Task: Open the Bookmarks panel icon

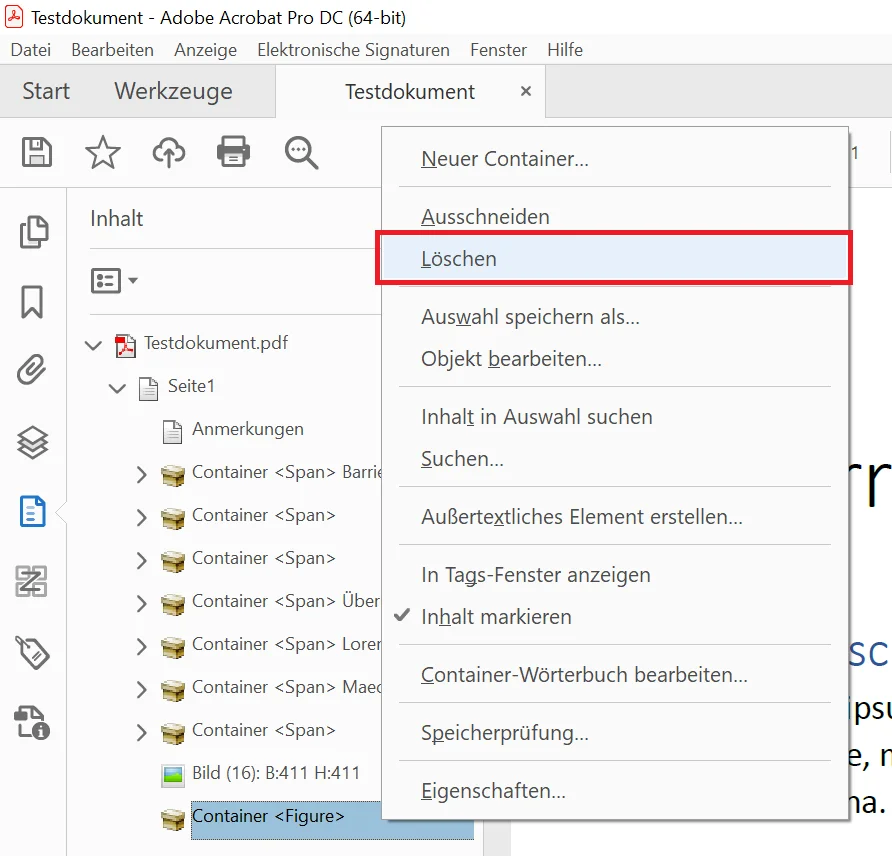Action: click(33, 302)
